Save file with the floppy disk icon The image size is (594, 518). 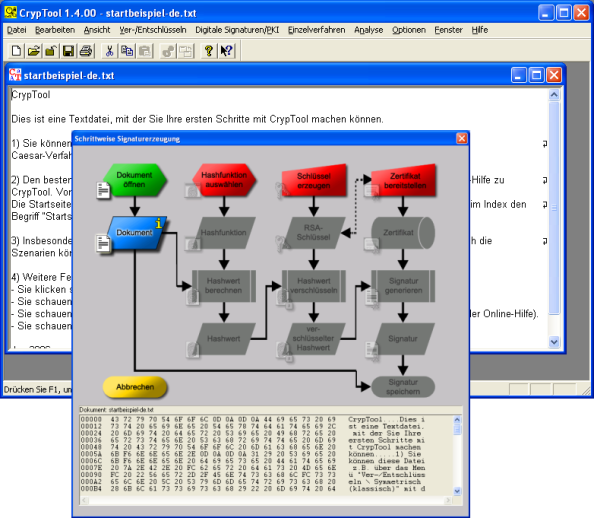click(x=68, y=51)
